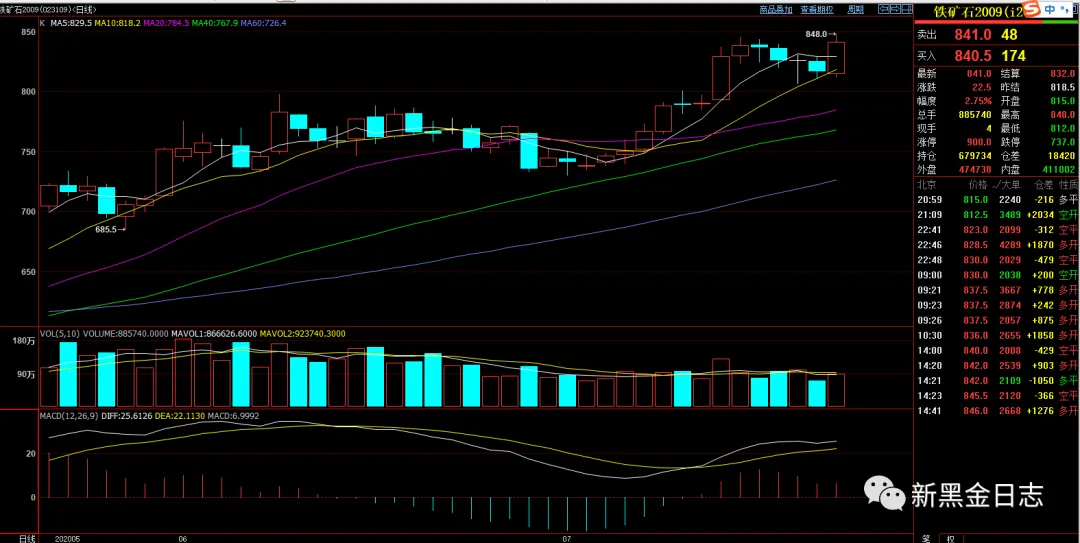Open the 周期 period selector
1080x543 pixels.
click(855, 9)
